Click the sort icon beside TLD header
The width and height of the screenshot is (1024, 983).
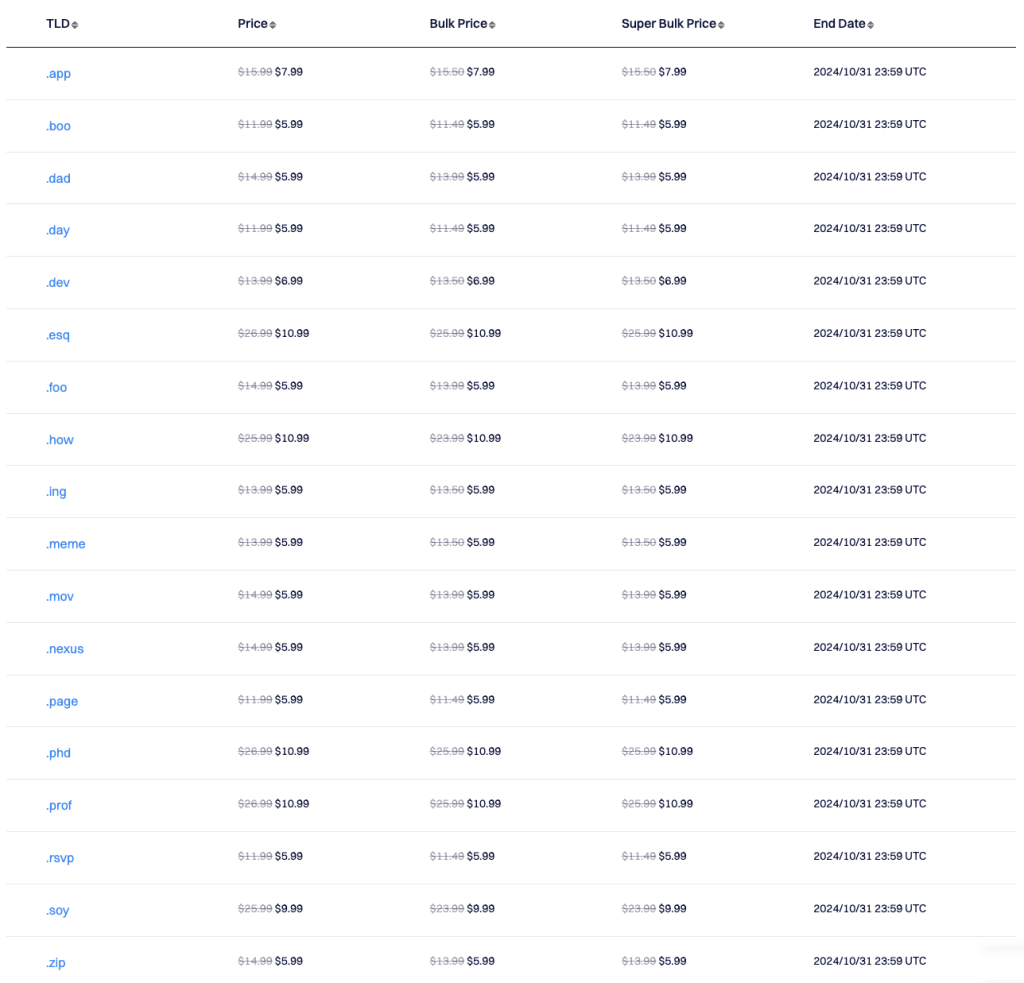pyautogui.click(x=75, y=25)
